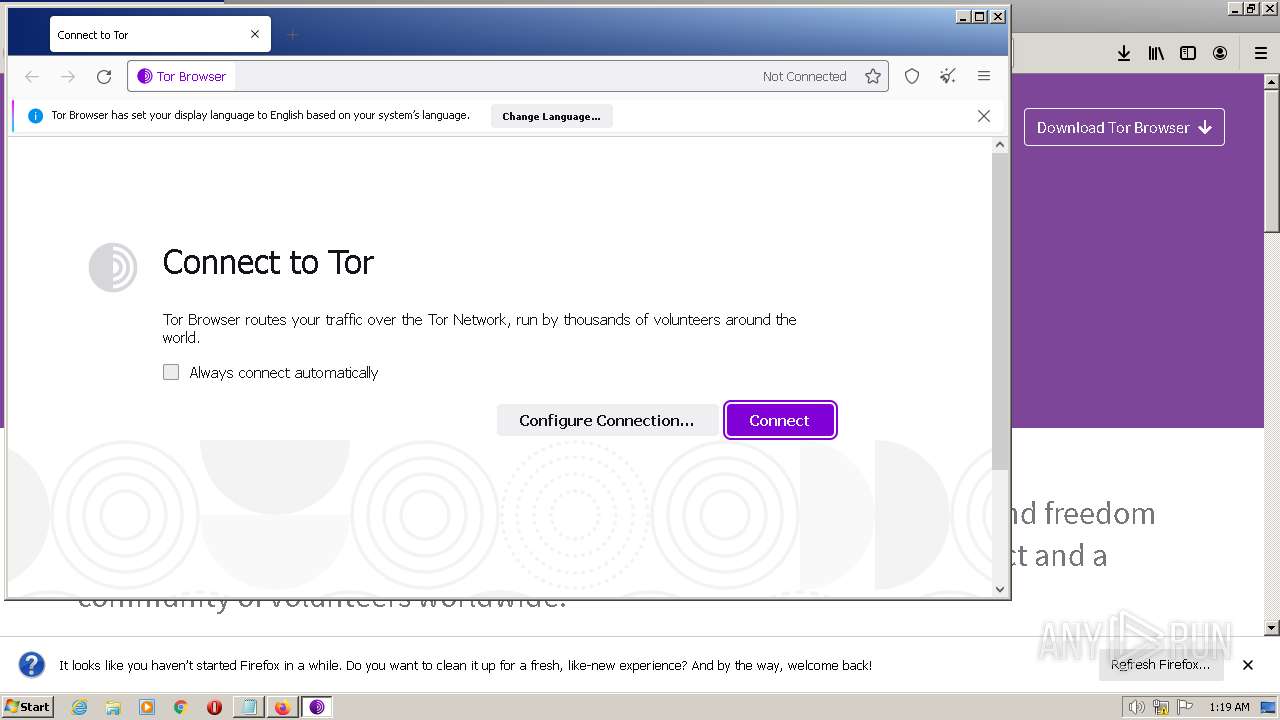
Task: Reload the Tor Browser page
Action: [104, 76]
